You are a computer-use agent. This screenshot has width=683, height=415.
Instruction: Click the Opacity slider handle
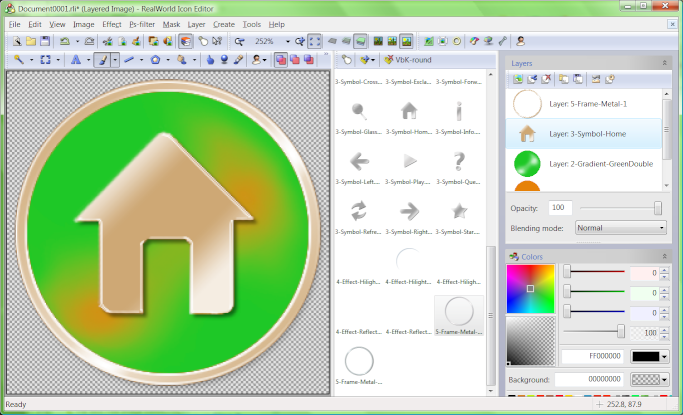coord(658,208)
